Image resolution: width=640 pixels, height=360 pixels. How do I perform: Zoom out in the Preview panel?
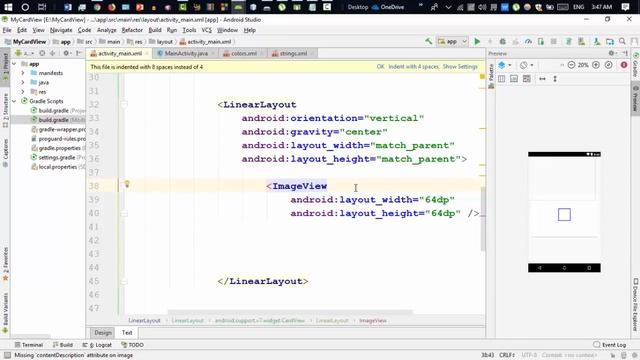[x=571, y=65]
